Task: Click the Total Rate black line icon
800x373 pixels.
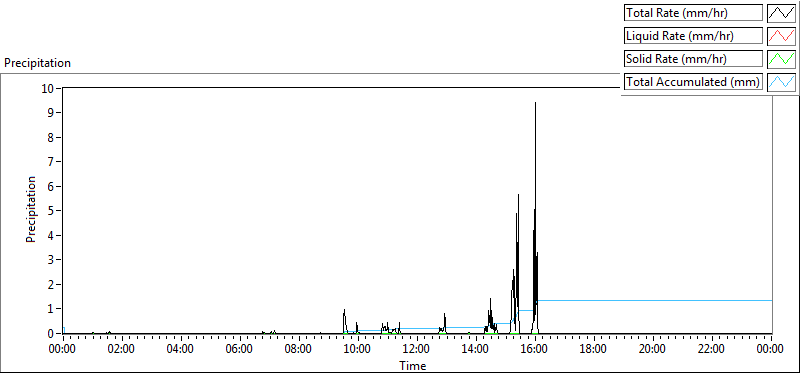Action: tap(782, 13)
